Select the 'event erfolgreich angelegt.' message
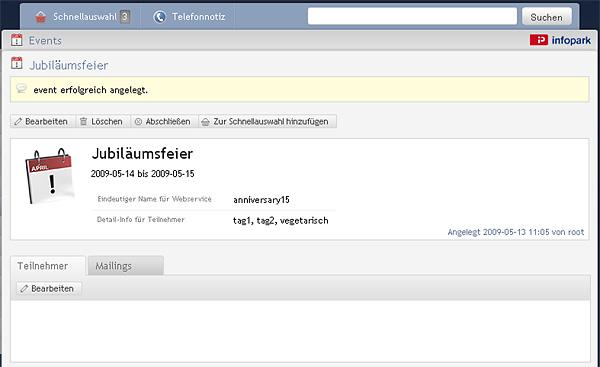This screenshot has width=600, height=367. (x=90, y=90)
